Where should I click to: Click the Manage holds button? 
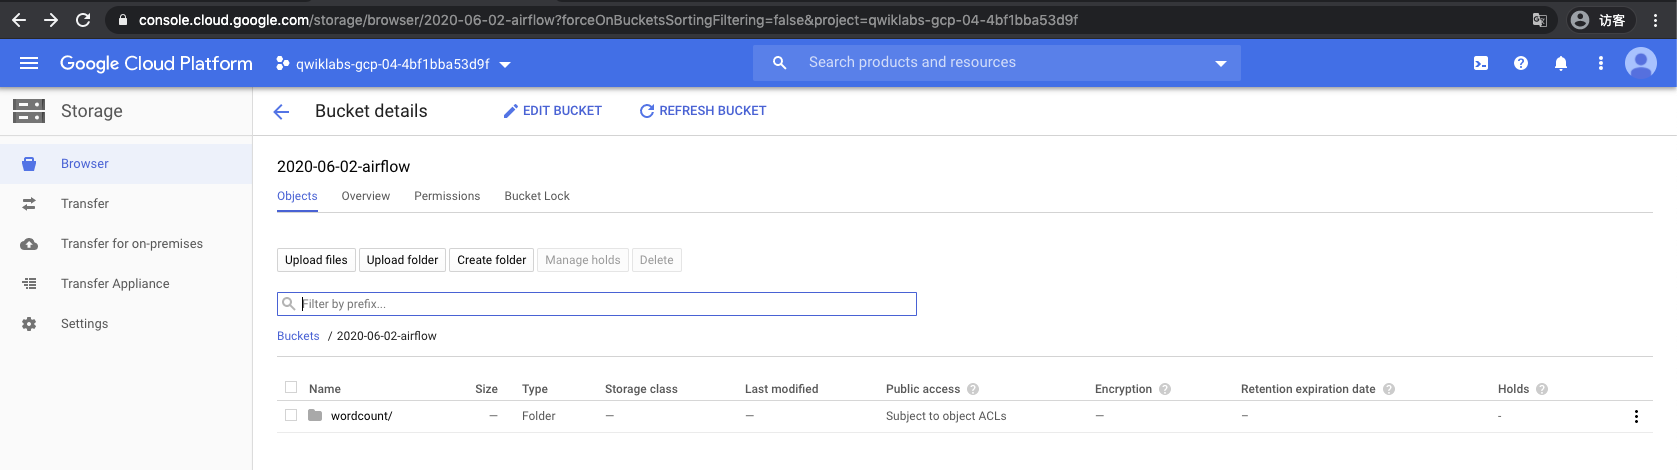coord(583,260)
